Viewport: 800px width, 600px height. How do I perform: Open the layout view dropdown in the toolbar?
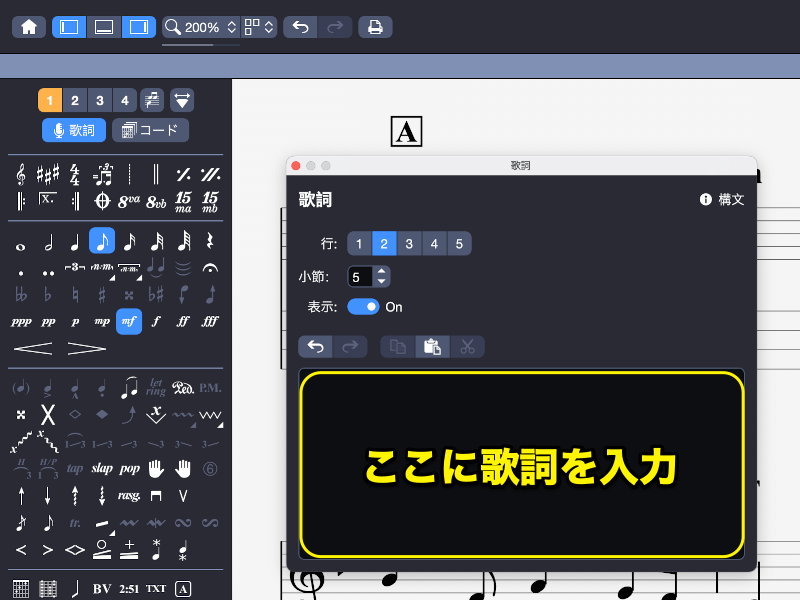point(260,27)
